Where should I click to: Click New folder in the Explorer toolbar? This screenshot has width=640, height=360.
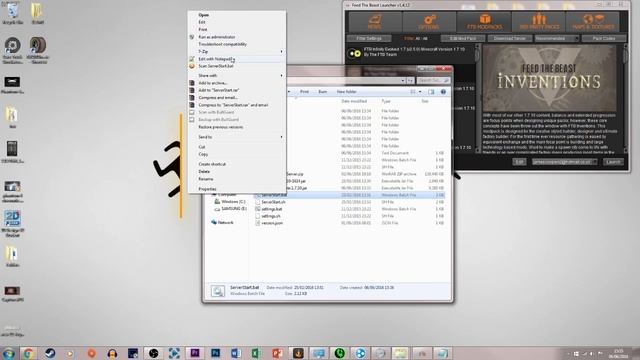[x=347, y=92]
